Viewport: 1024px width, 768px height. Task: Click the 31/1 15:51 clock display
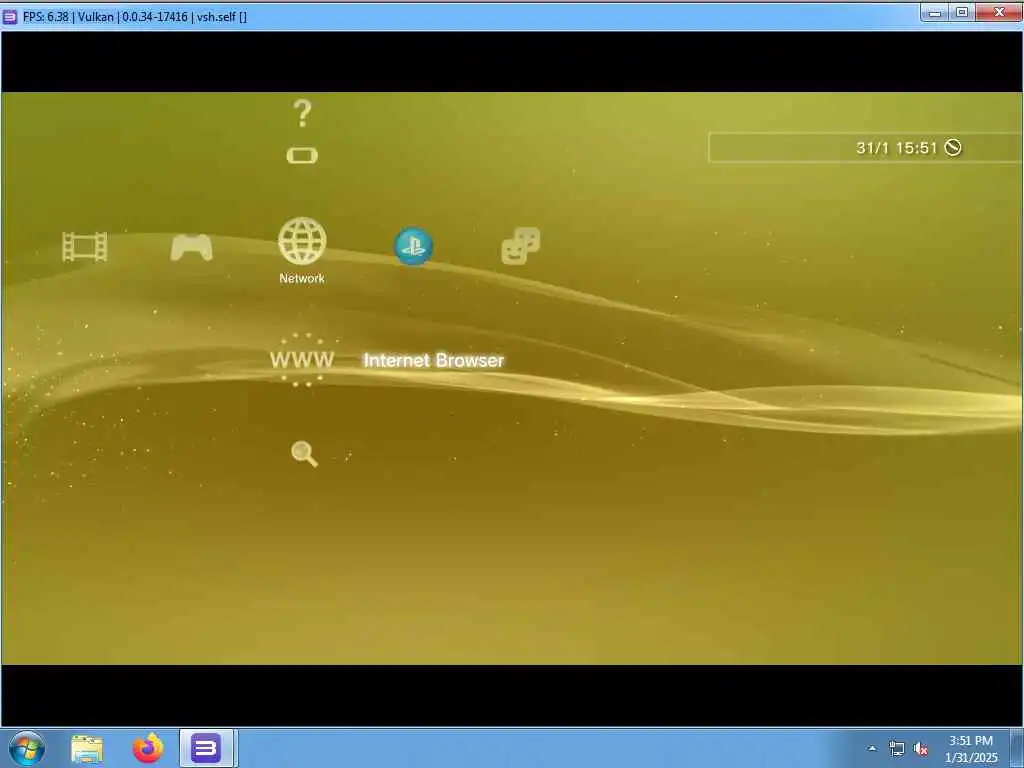click(896, 148)
